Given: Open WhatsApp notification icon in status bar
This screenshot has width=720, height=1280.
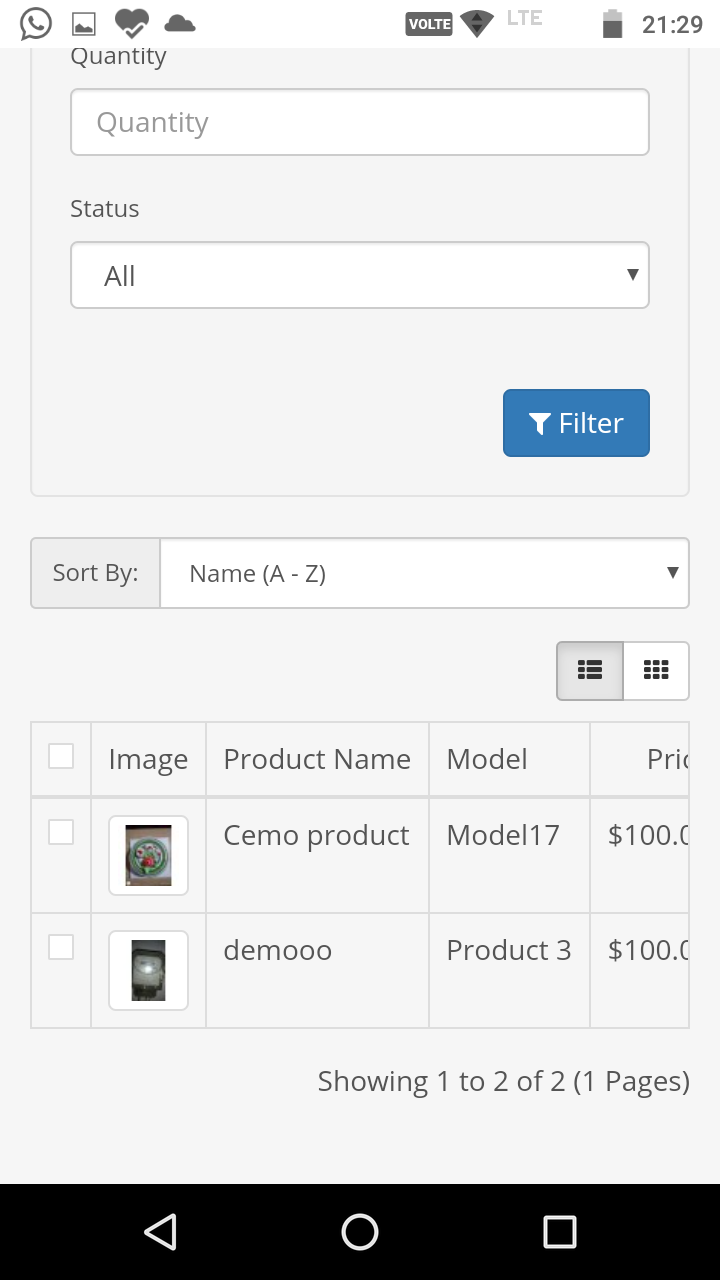Looking at the screenshot, I should pos(36,23).
